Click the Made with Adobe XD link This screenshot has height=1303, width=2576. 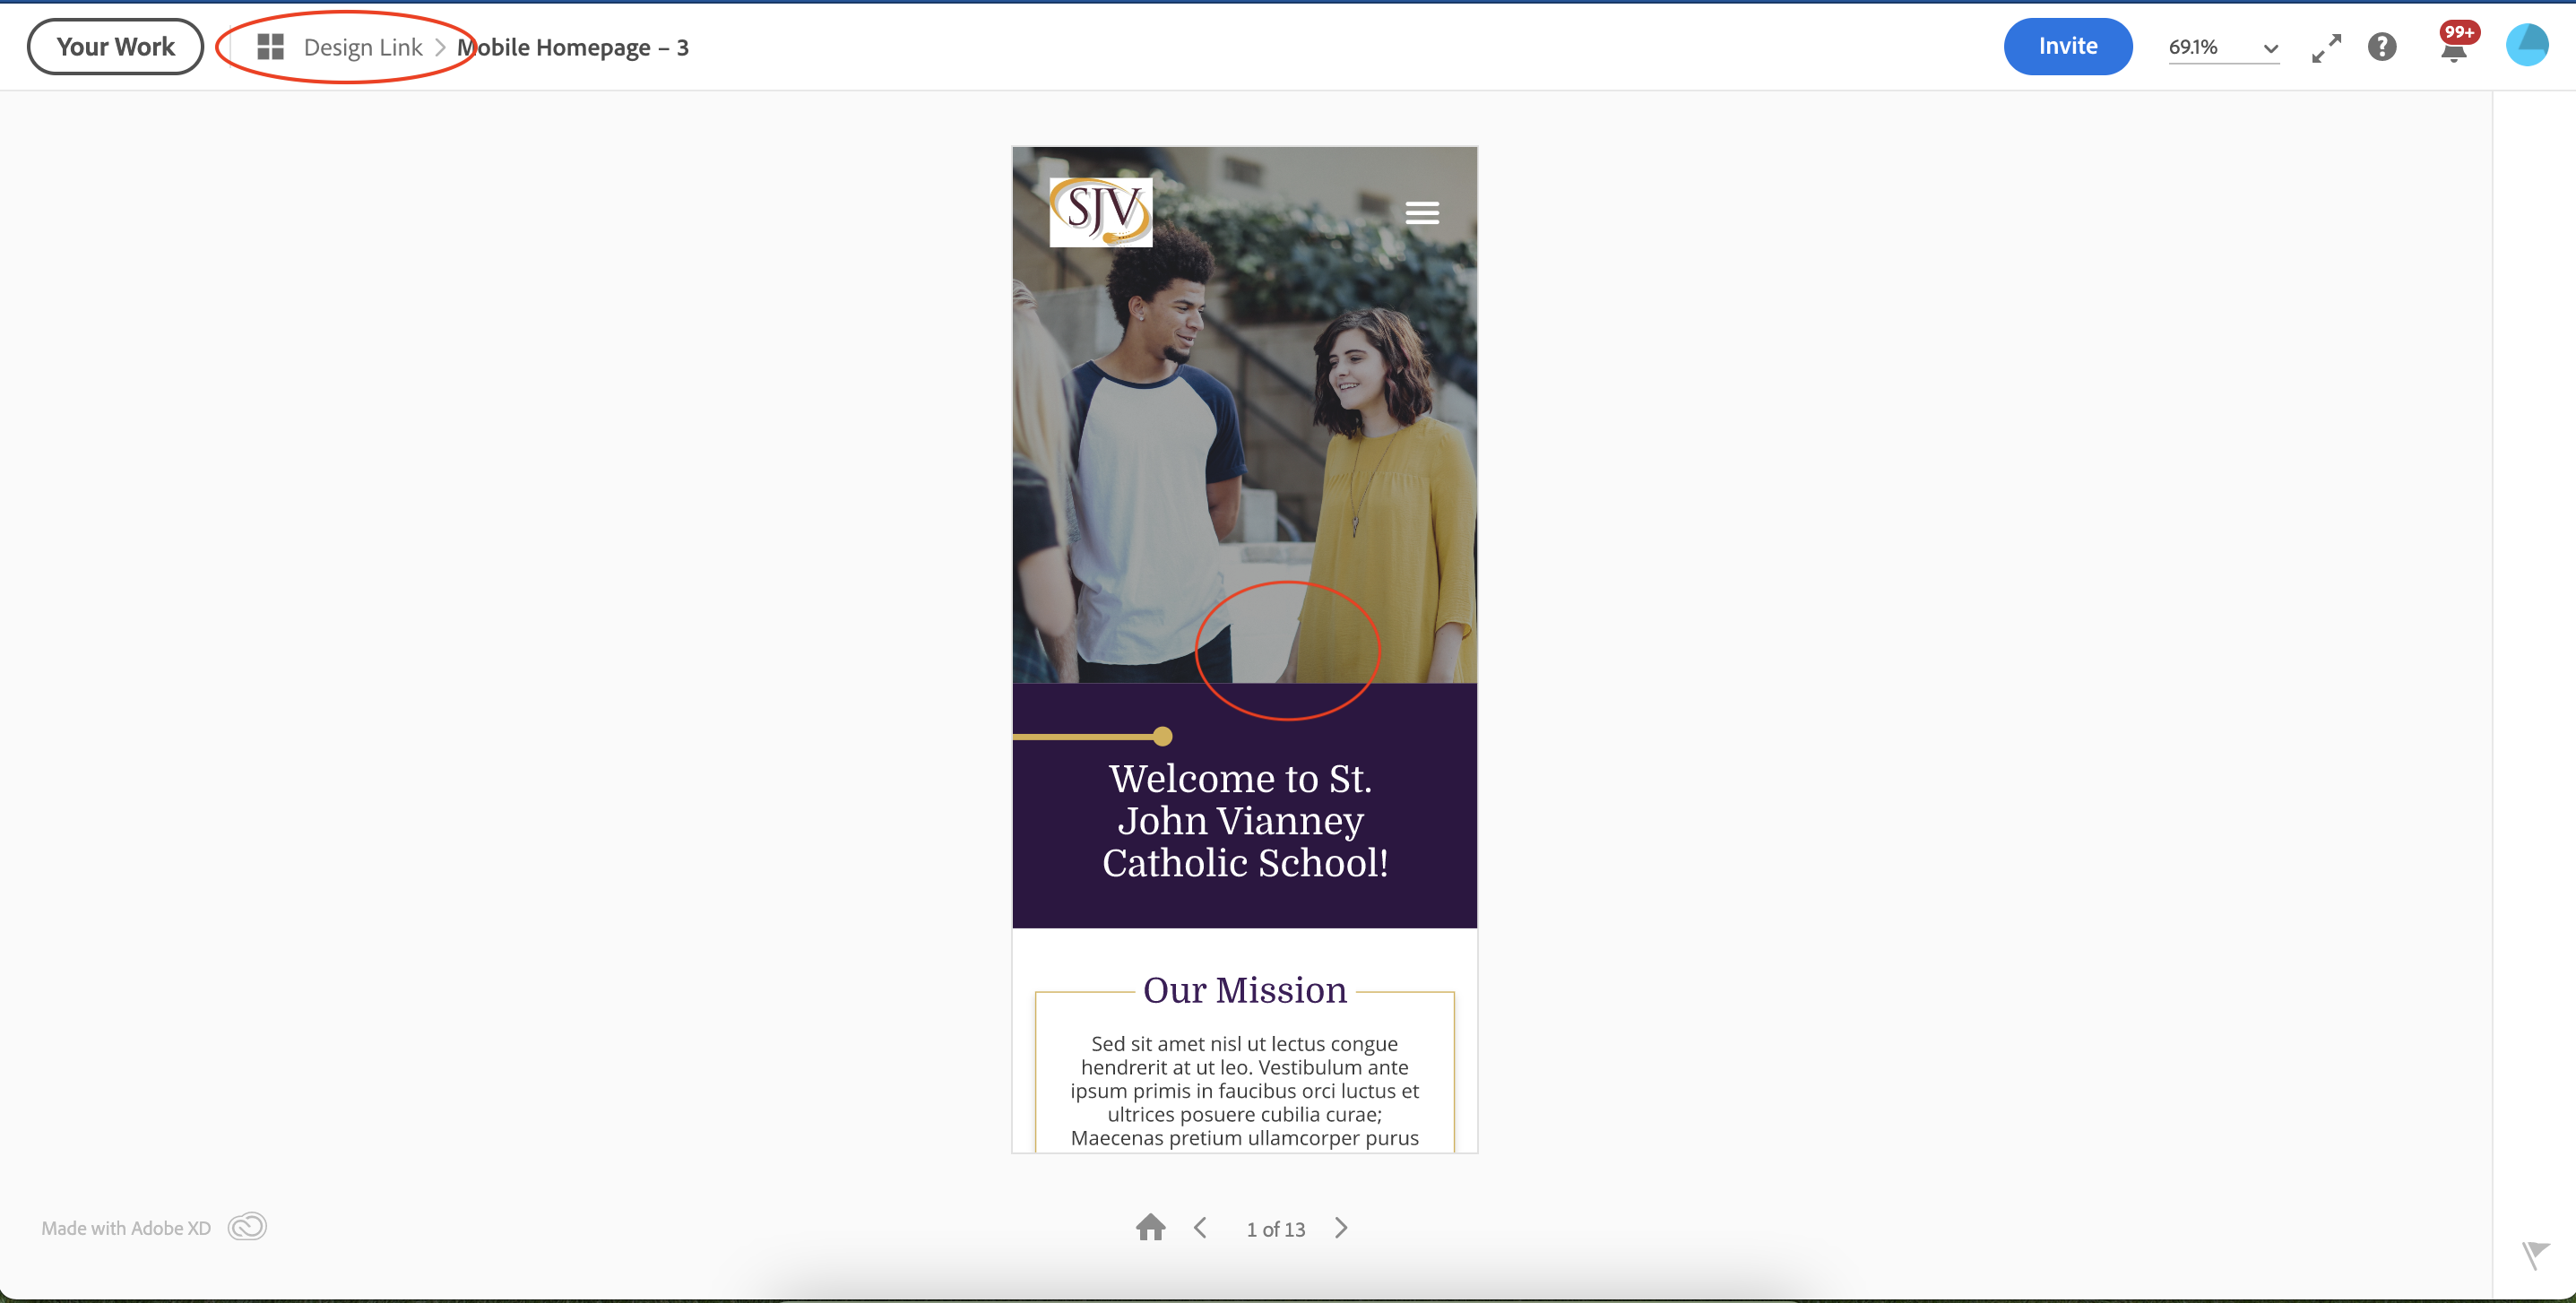126,1228
